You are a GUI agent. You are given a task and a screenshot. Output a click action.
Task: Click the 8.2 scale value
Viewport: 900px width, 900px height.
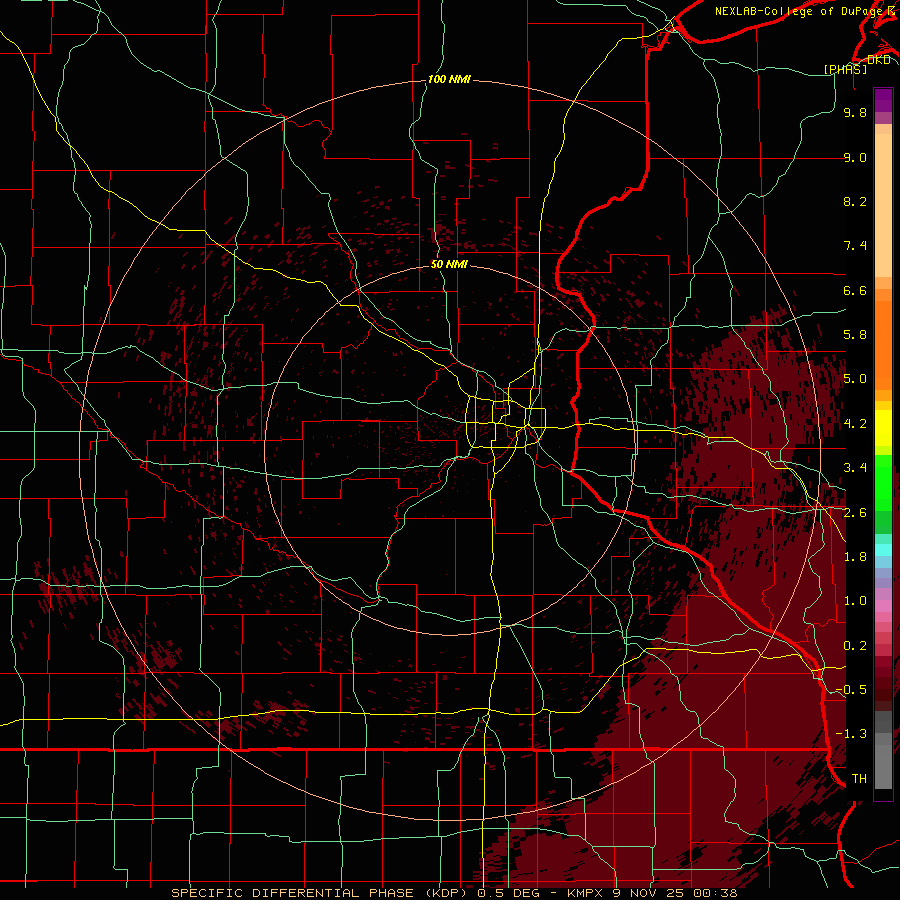855,201
